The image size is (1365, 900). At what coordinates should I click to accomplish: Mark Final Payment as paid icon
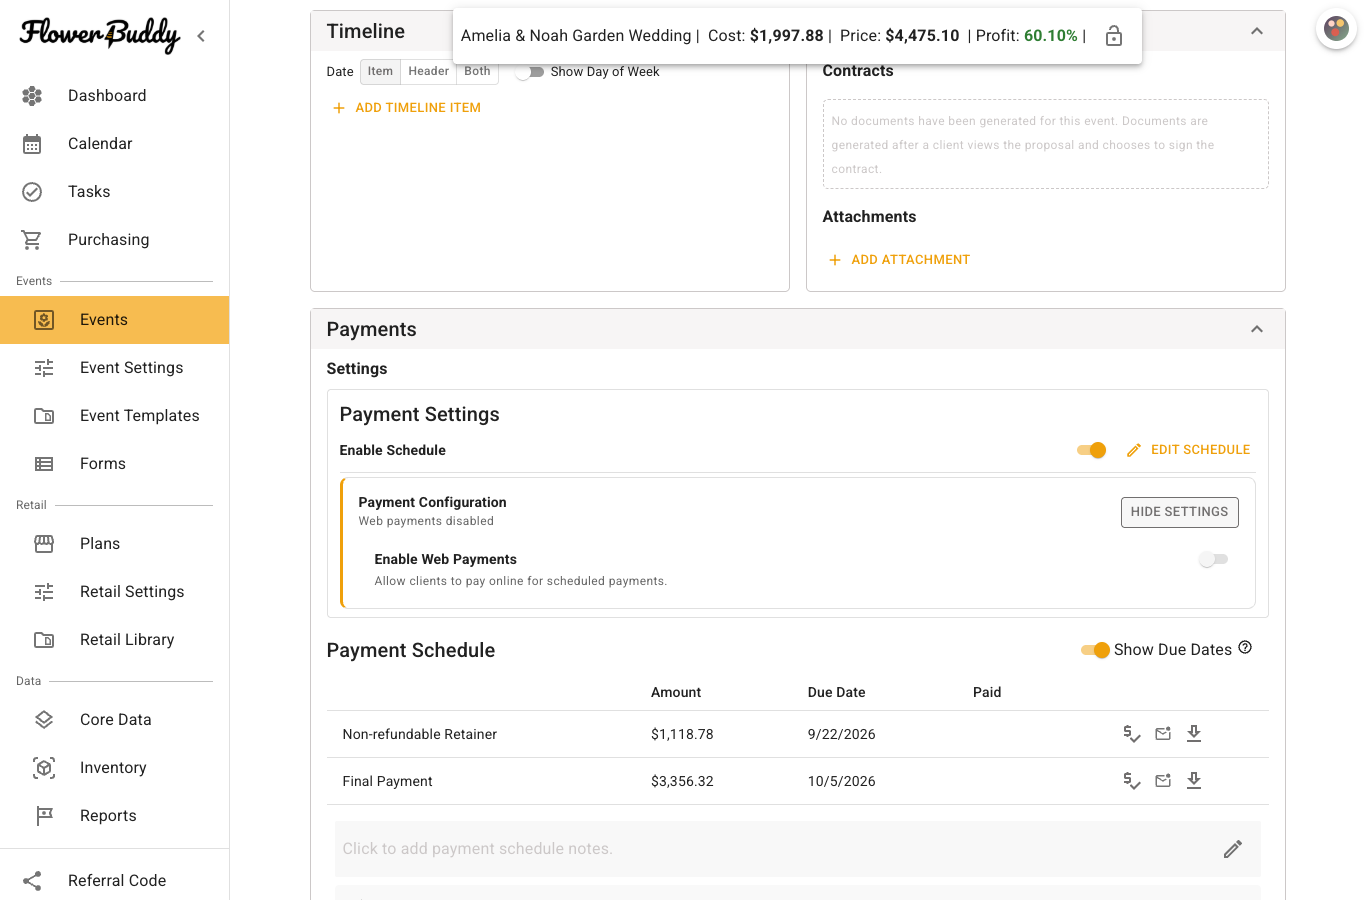1132,781
